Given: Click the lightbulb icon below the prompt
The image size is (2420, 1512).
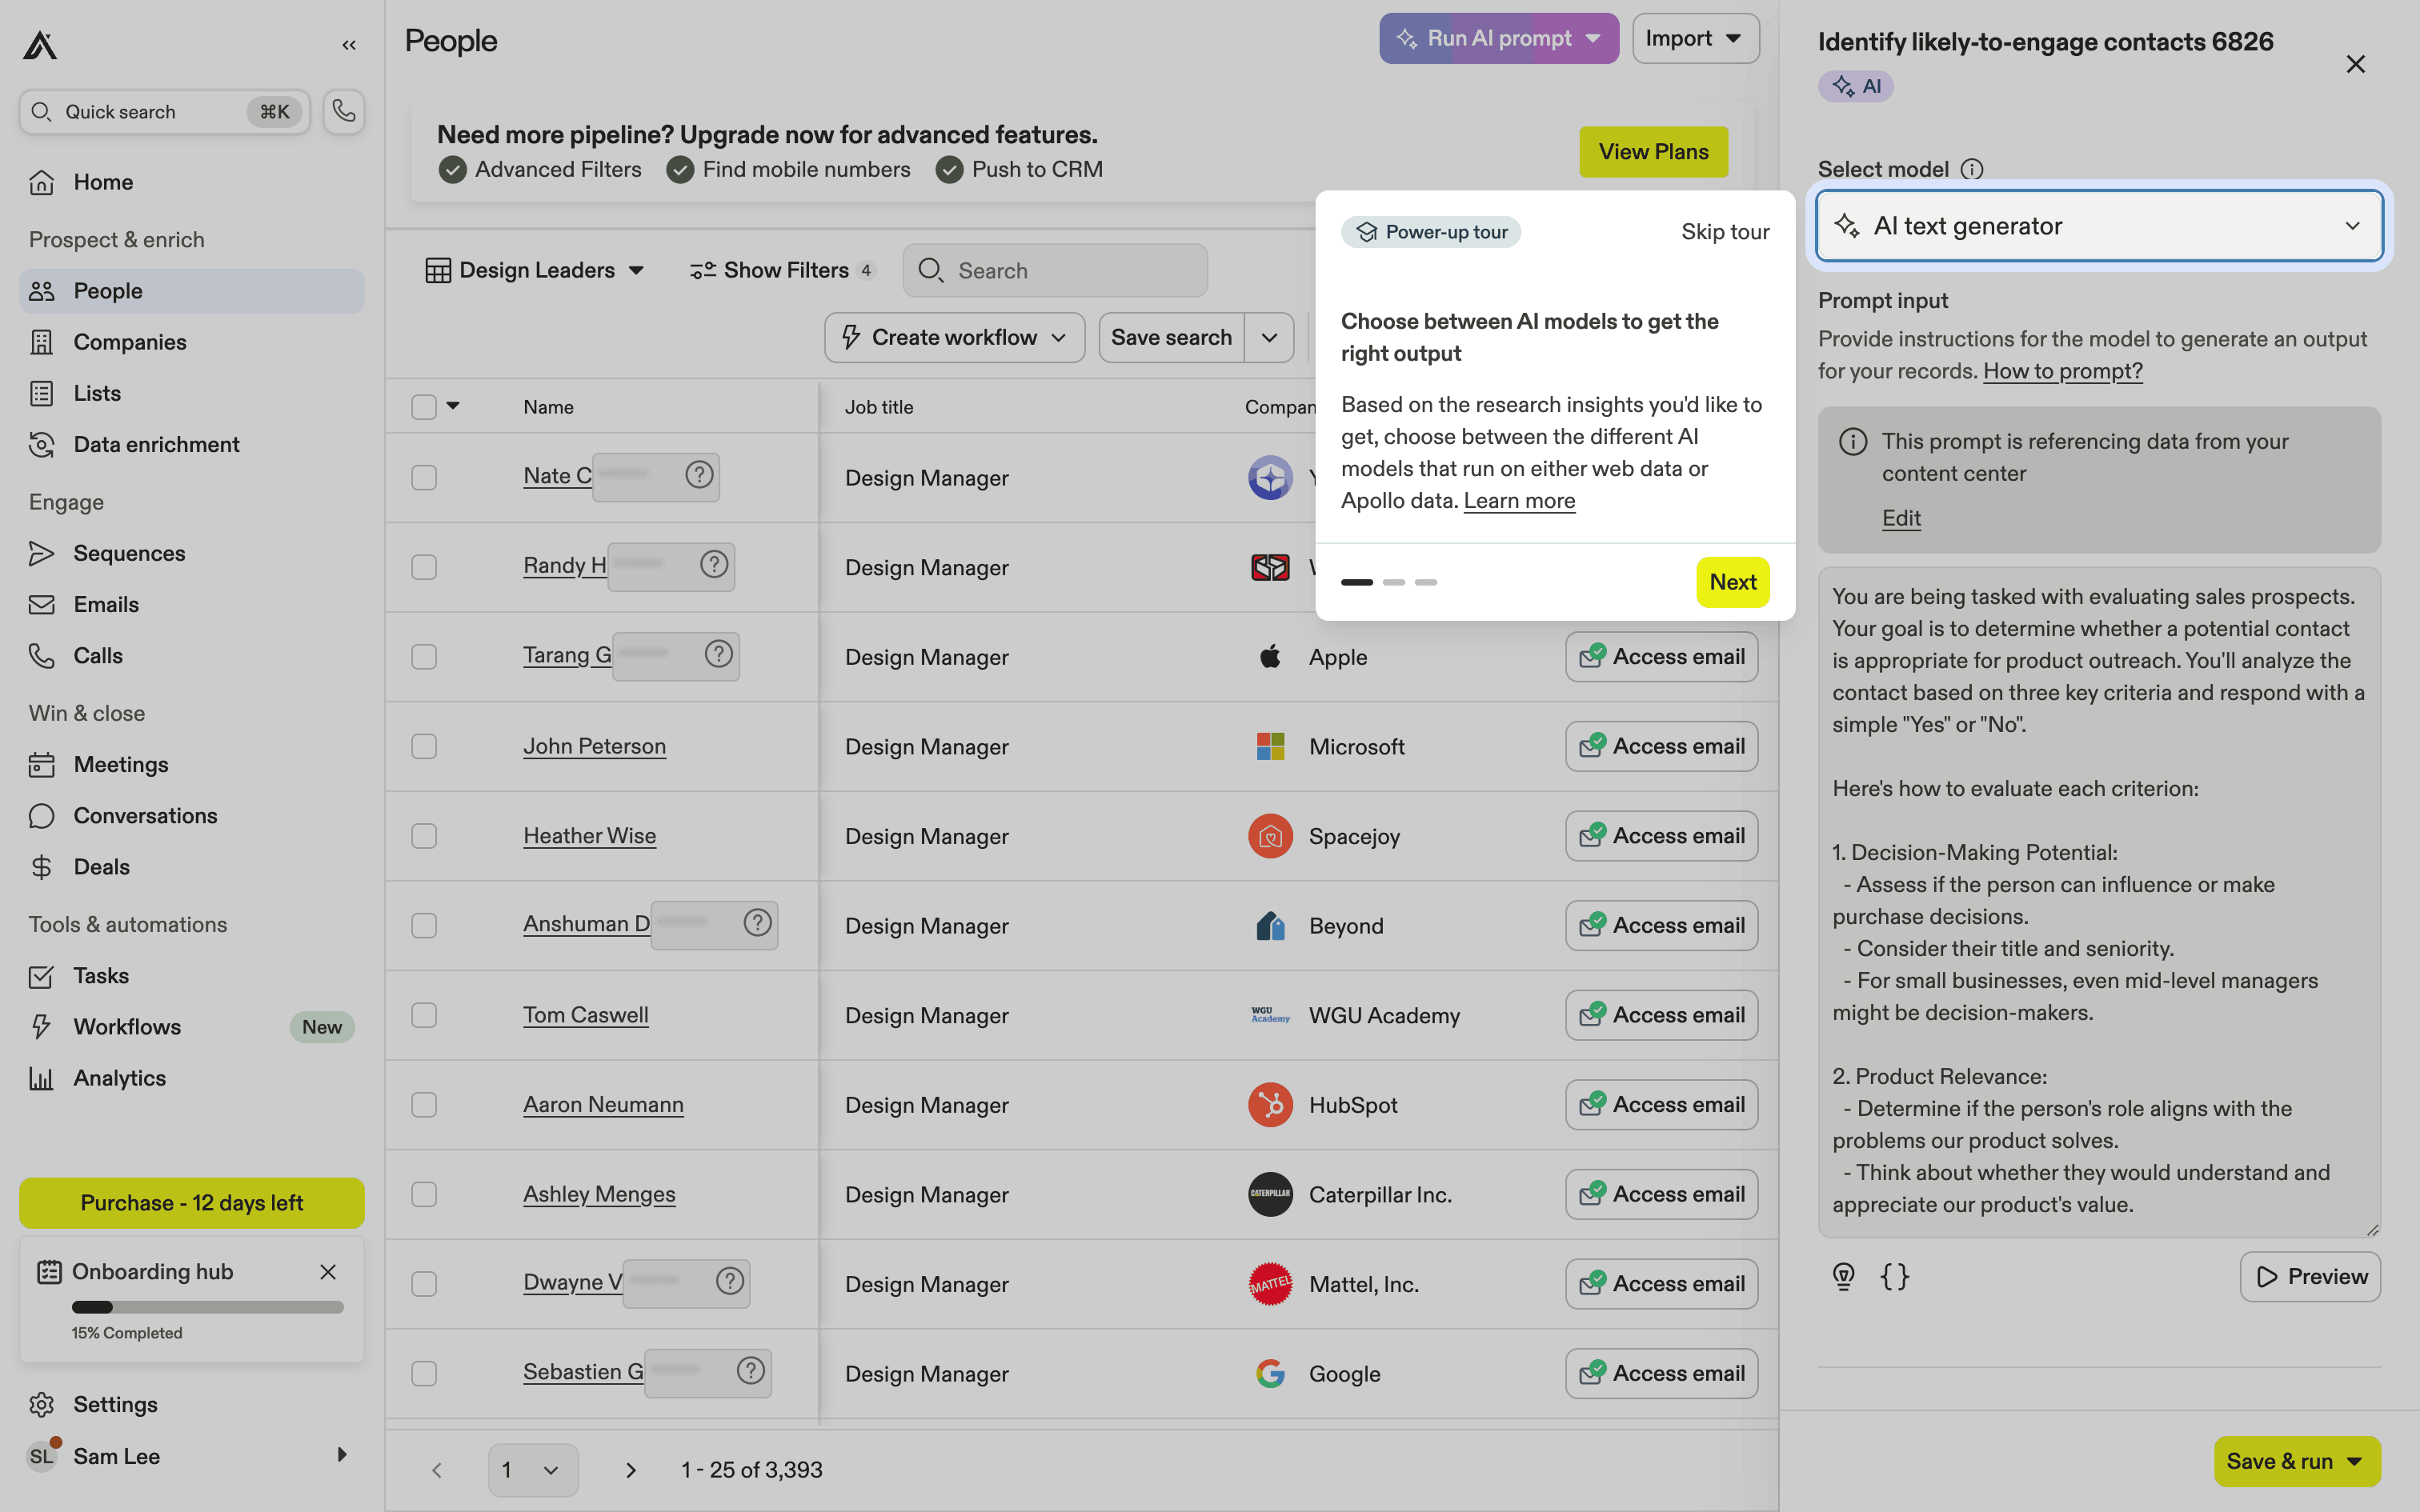Looking at the screenshot, I should (1843, 1276).
